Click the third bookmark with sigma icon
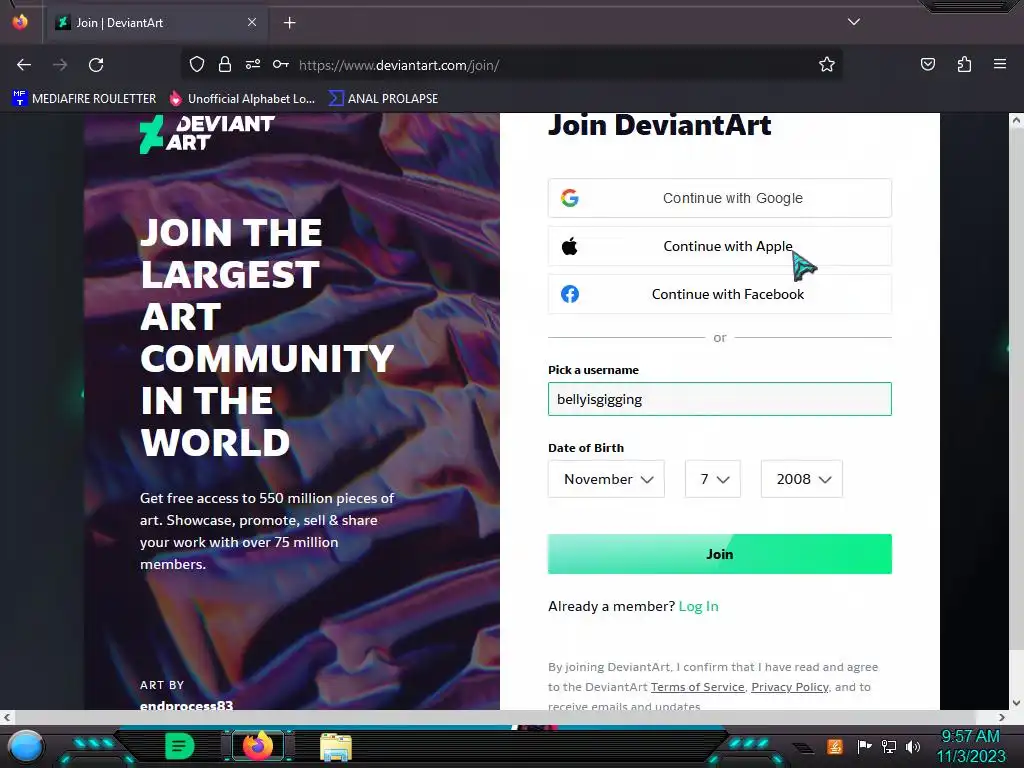Viewport: 1024px width, 768px height. 383,99
